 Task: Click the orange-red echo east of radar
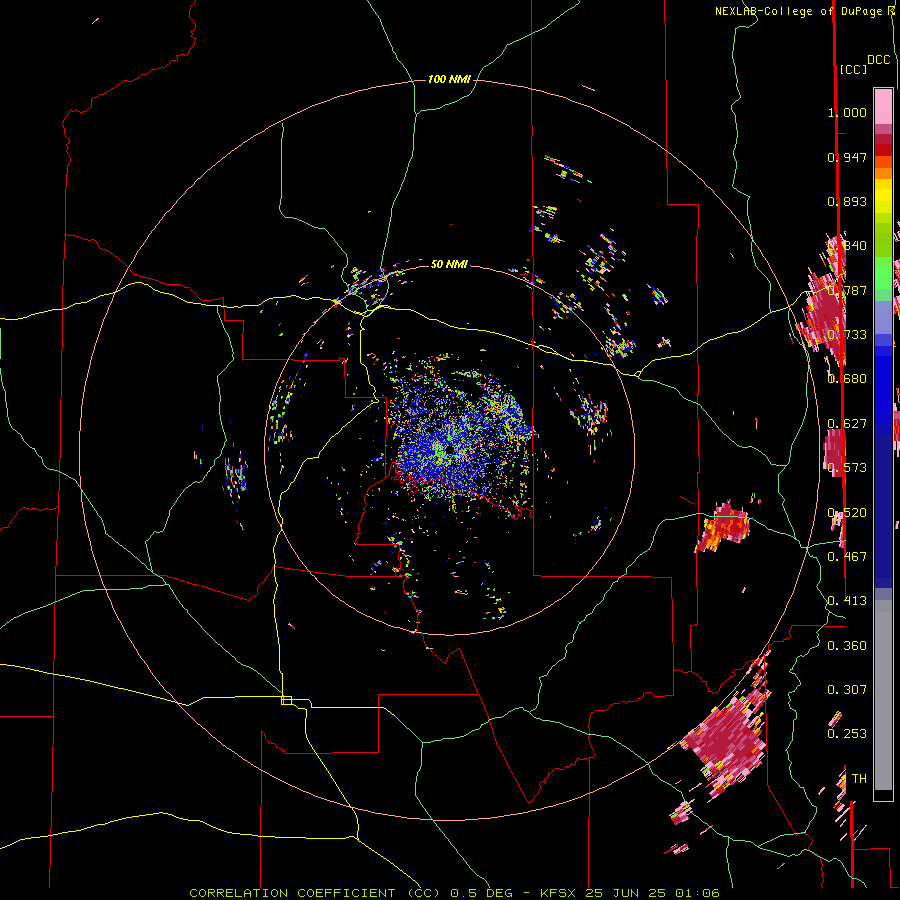[x=722, y=527]
